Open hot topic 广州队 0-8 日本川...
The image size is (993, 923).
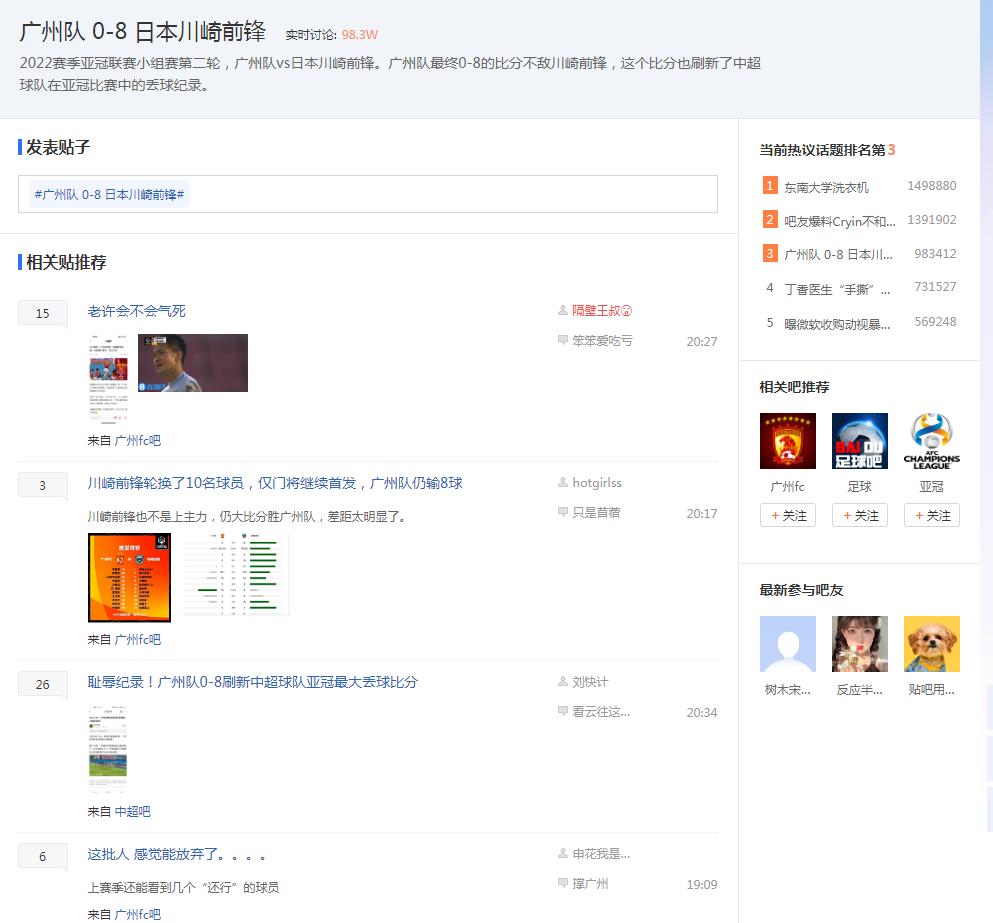click(x=838, y=255)
